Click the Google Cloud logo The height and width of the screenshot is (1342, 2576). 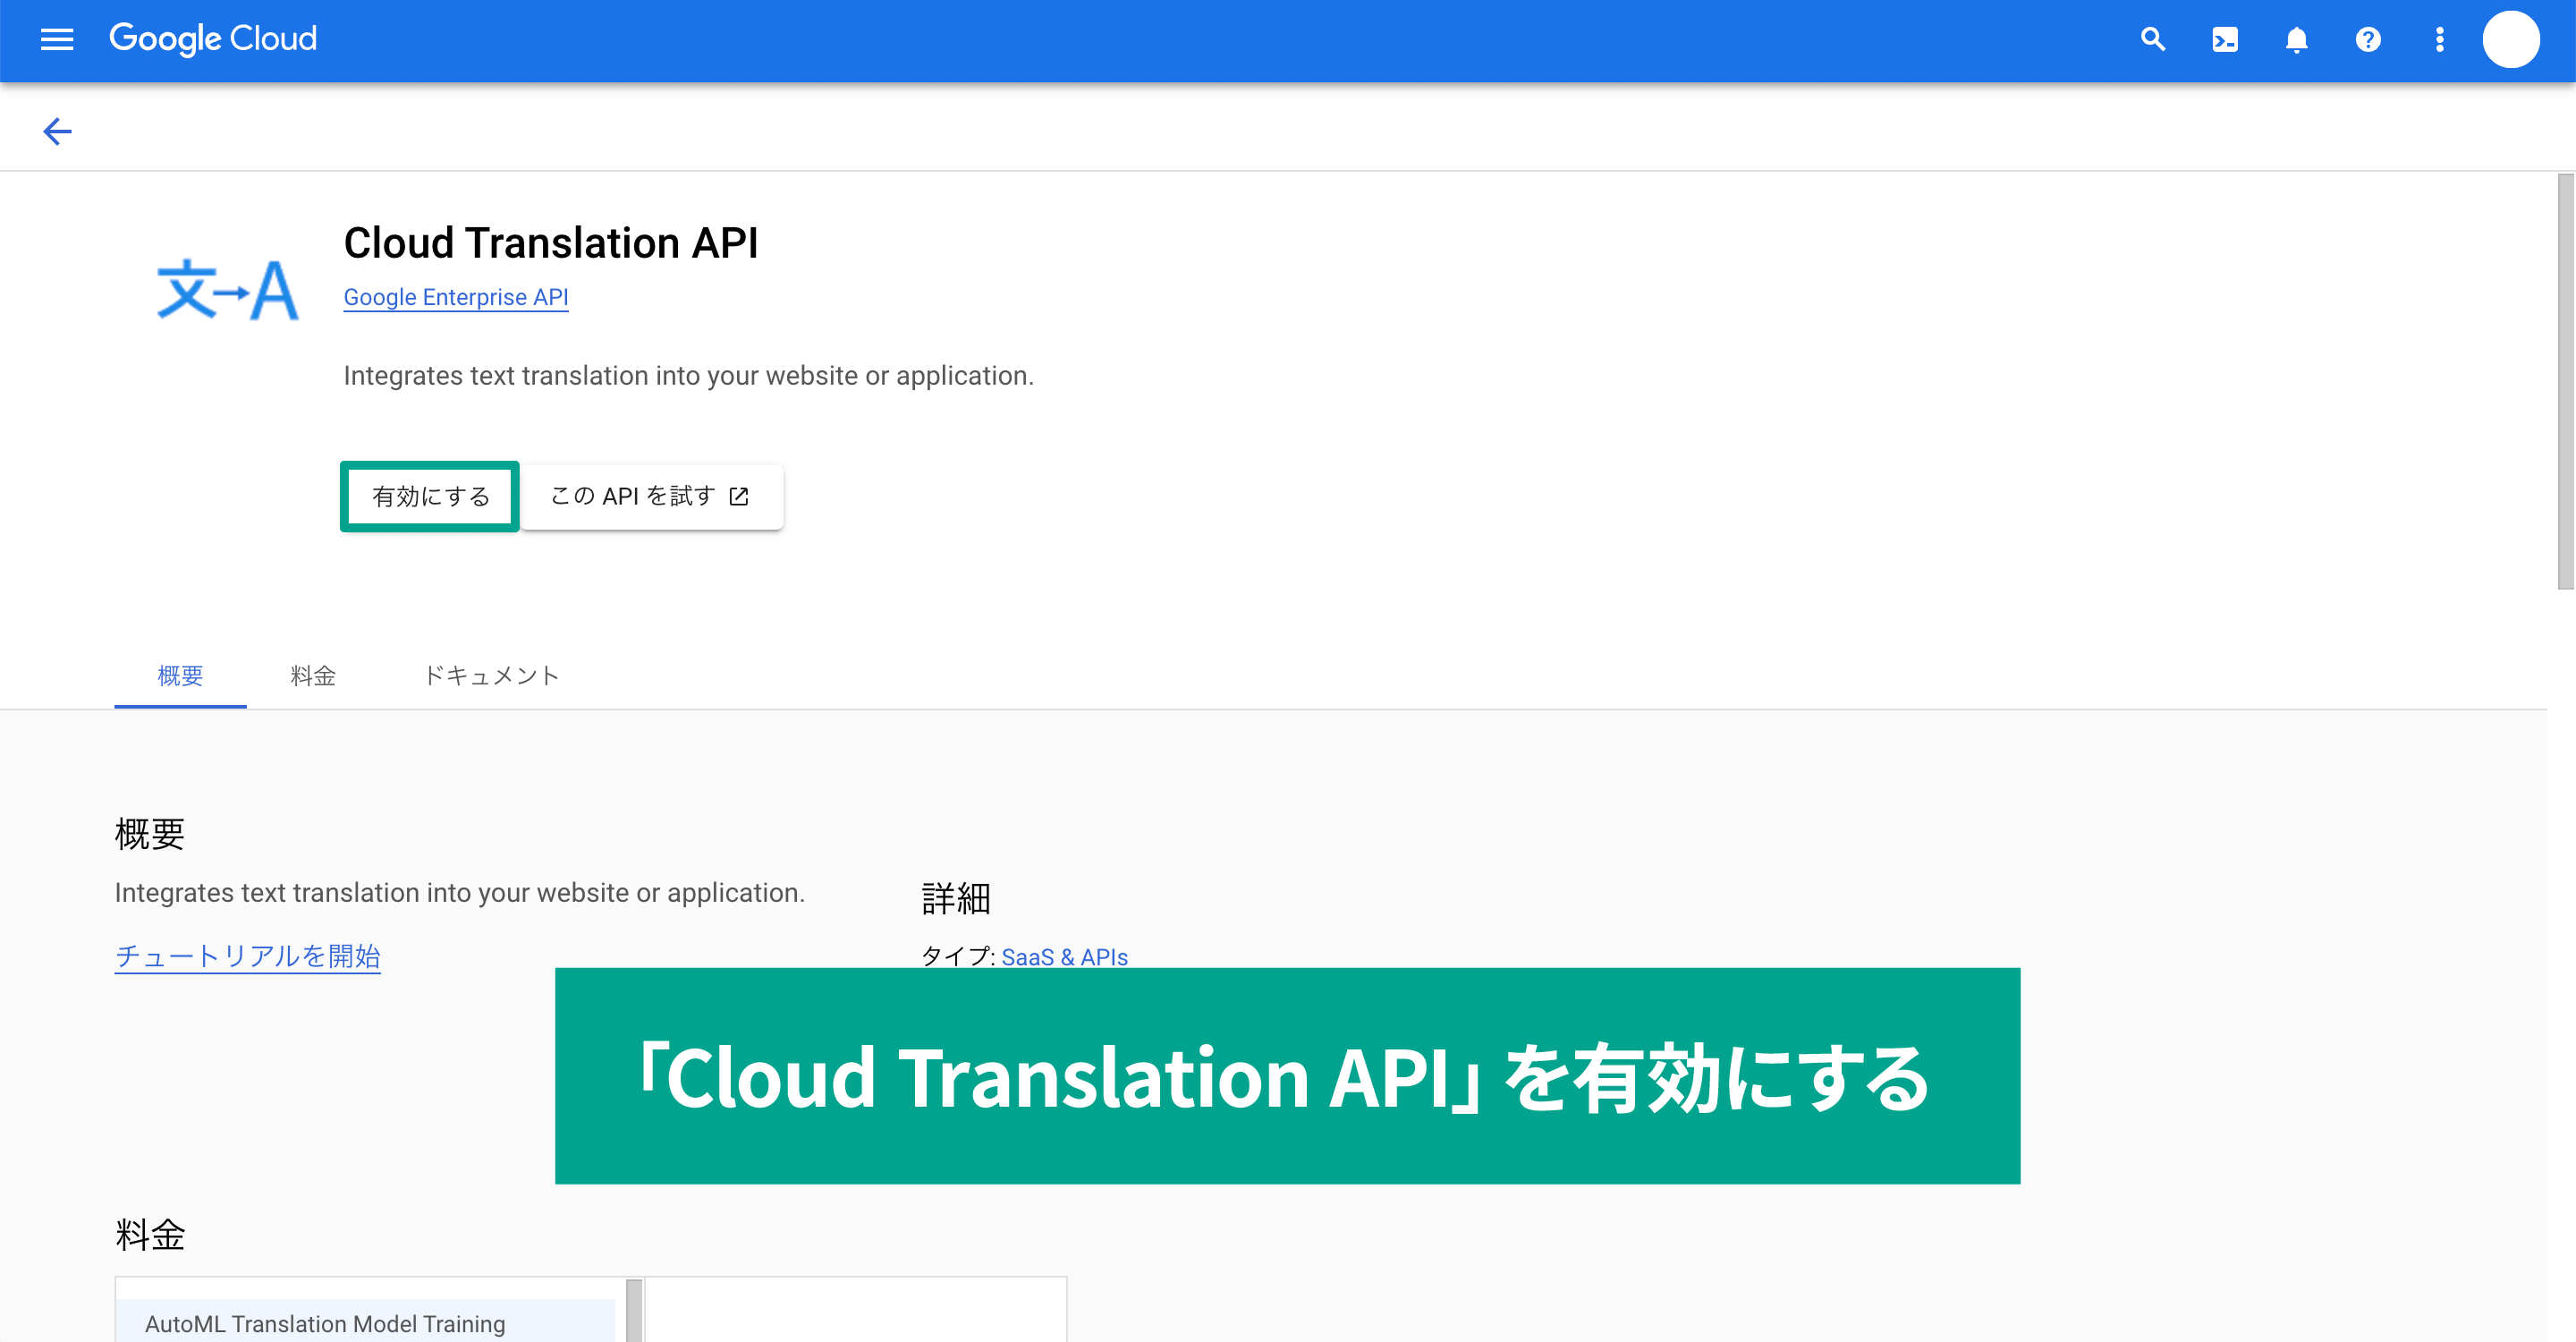[213, 39]
